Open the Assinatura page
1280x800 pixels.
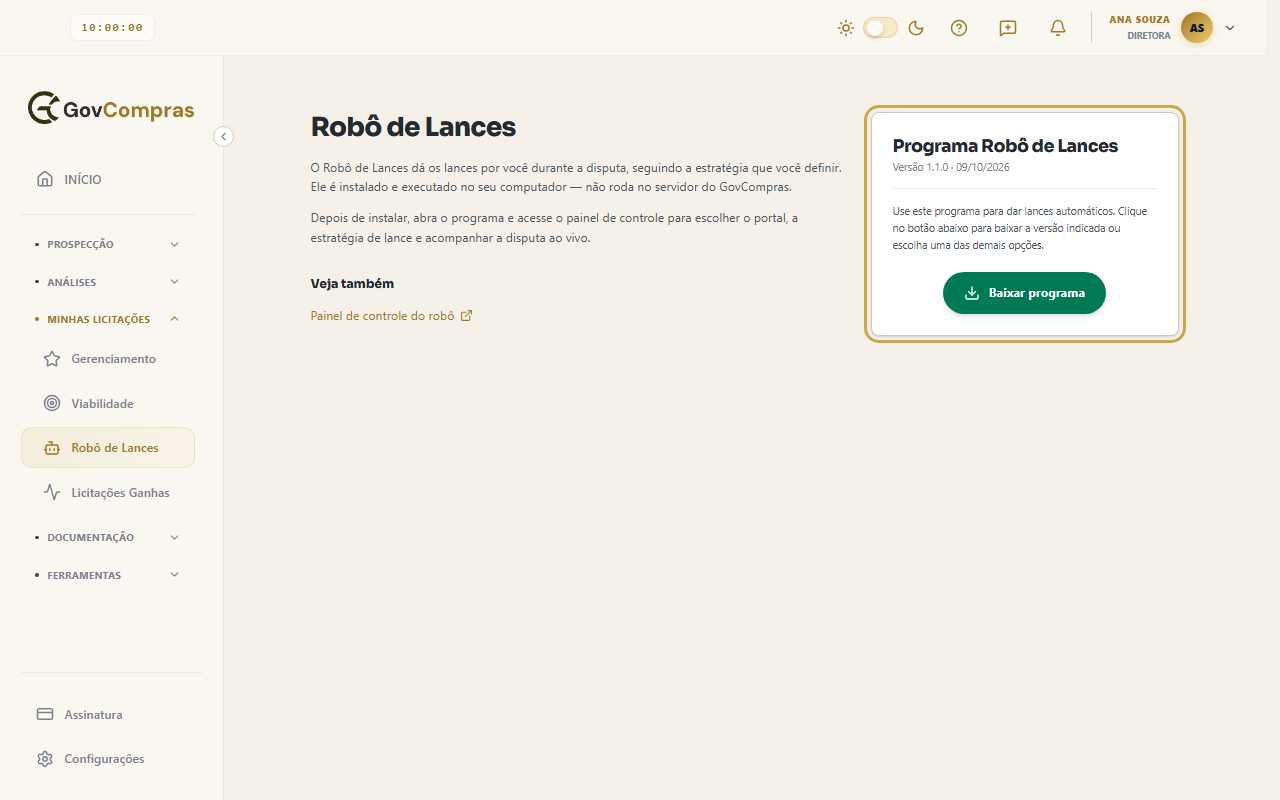point(111,714)
